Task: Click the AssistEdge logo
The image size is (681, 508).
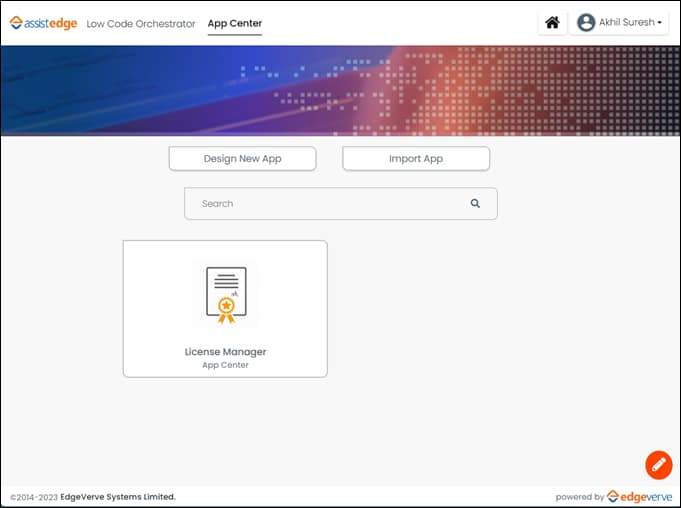Action: [x=43, y=23]
